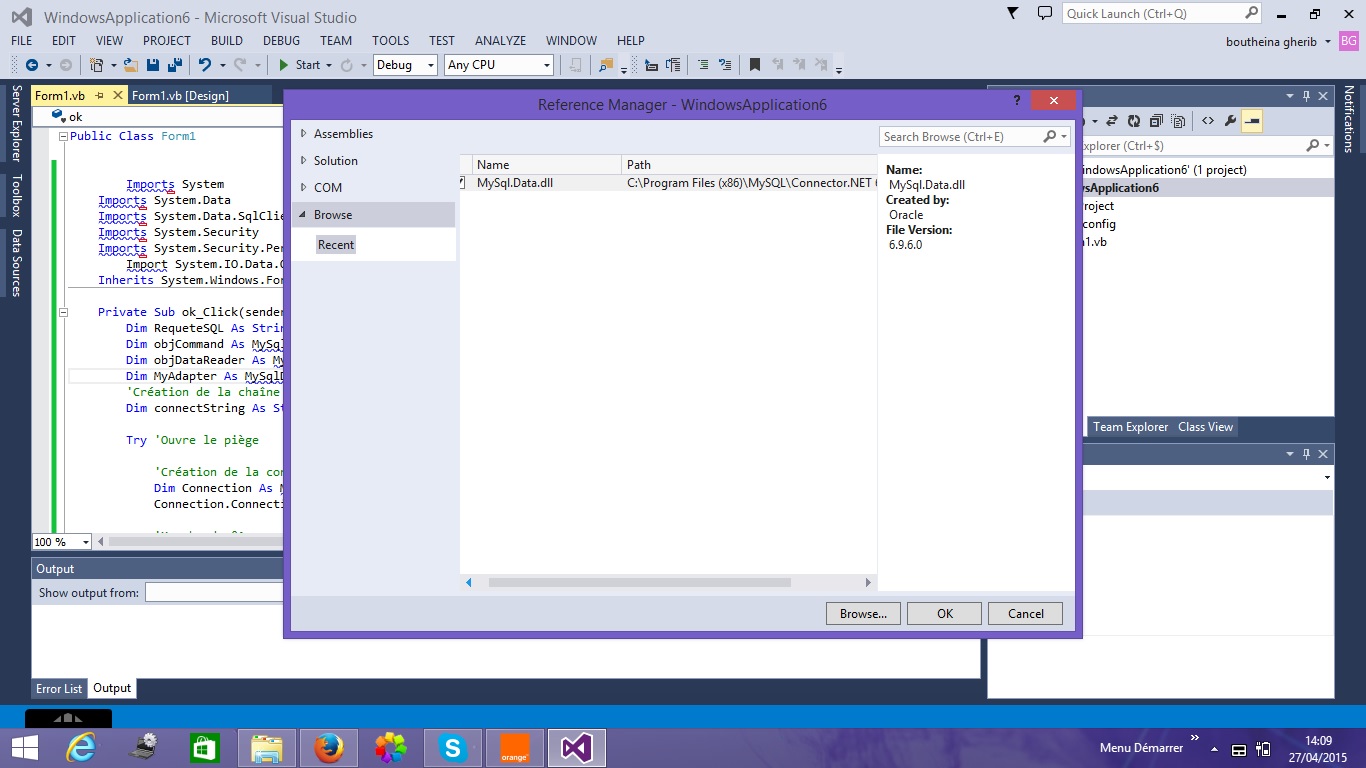Viewport: 1366px width, 768px height.
Task: Click the View Code icon in Solution Explorer
Action: (1208, 121)
